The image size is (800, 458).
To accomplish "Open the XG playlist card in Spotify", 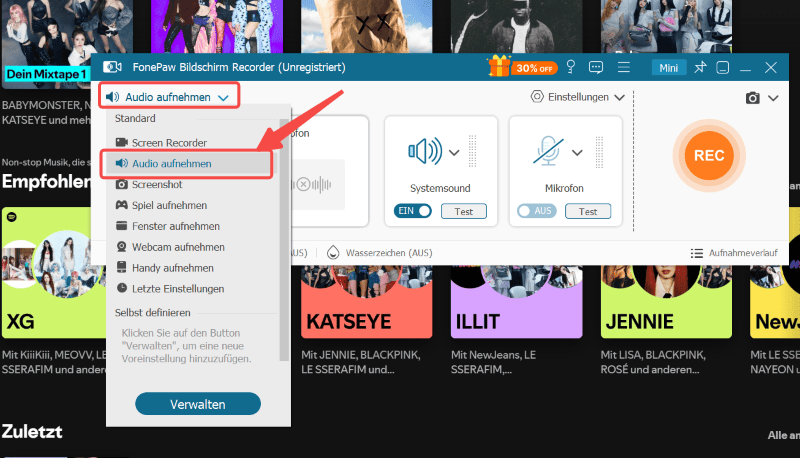I will (x=54, y=273).
